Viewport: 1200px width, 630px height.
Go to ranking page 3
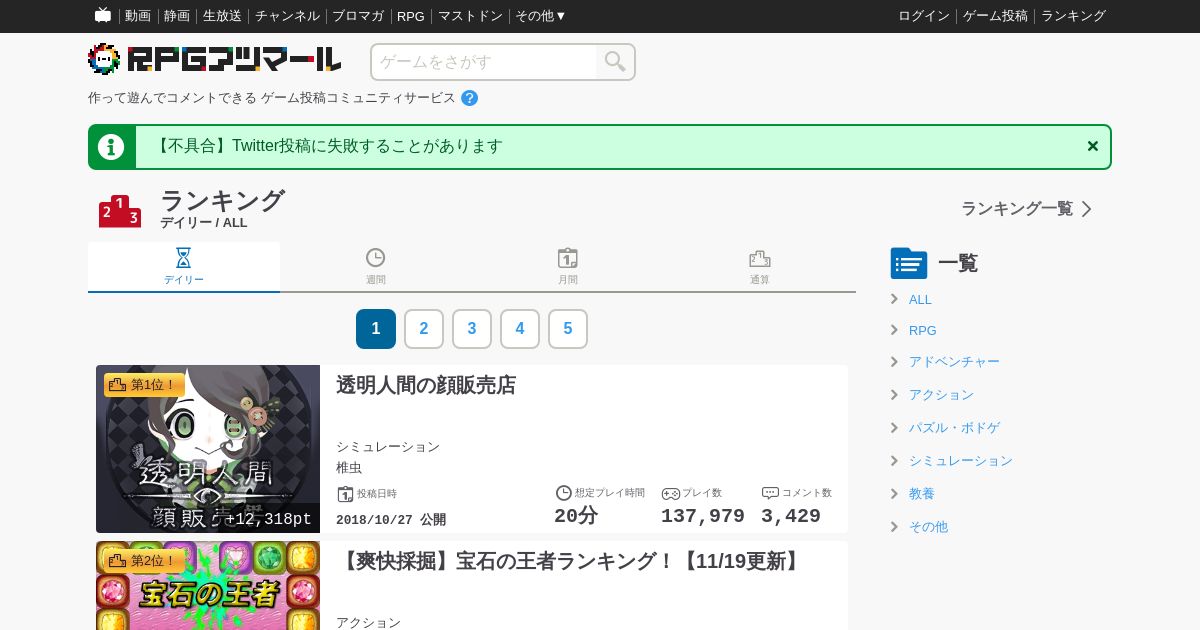472,329
